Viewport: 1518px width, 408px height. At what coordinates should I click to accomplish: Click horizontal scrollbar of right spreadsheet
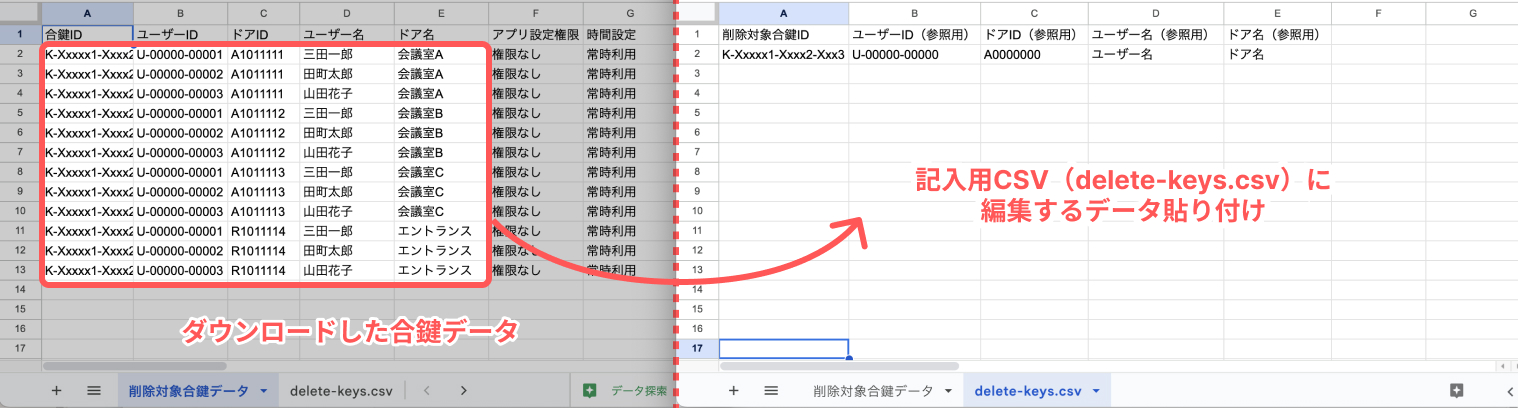(840, 367)
